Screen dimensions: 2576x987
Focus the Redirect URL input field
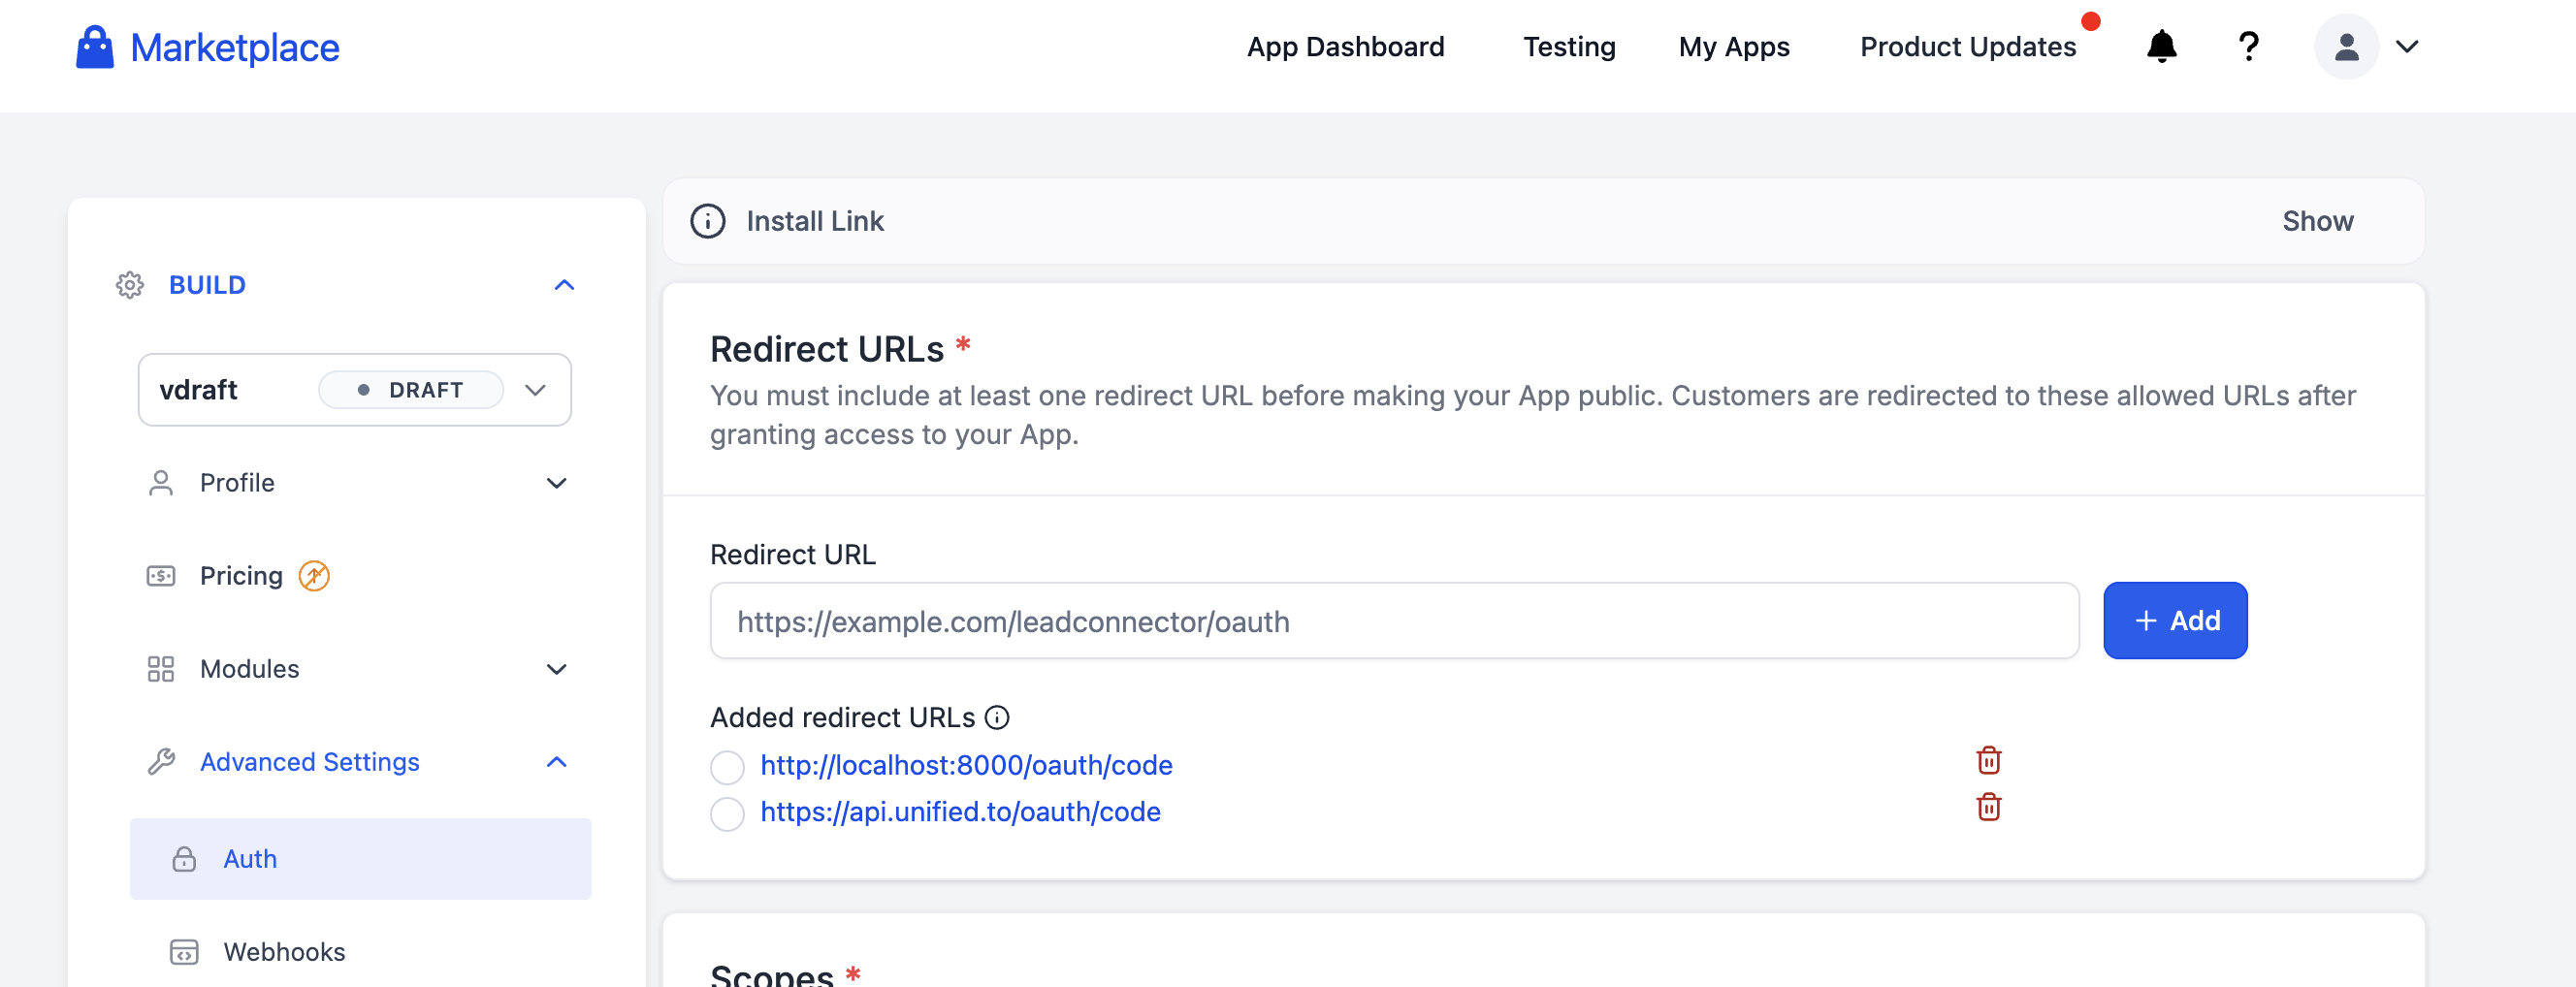click(x=1393, y=621)
